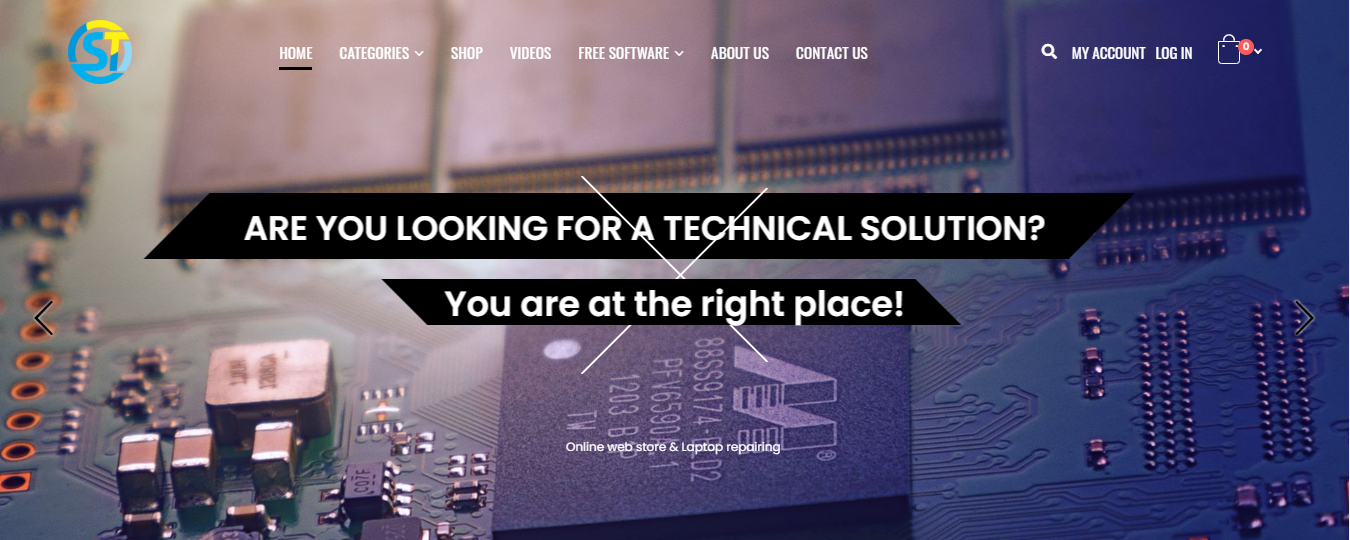
Task: Open the Shop menu item
Action: (x=466, y=53)
